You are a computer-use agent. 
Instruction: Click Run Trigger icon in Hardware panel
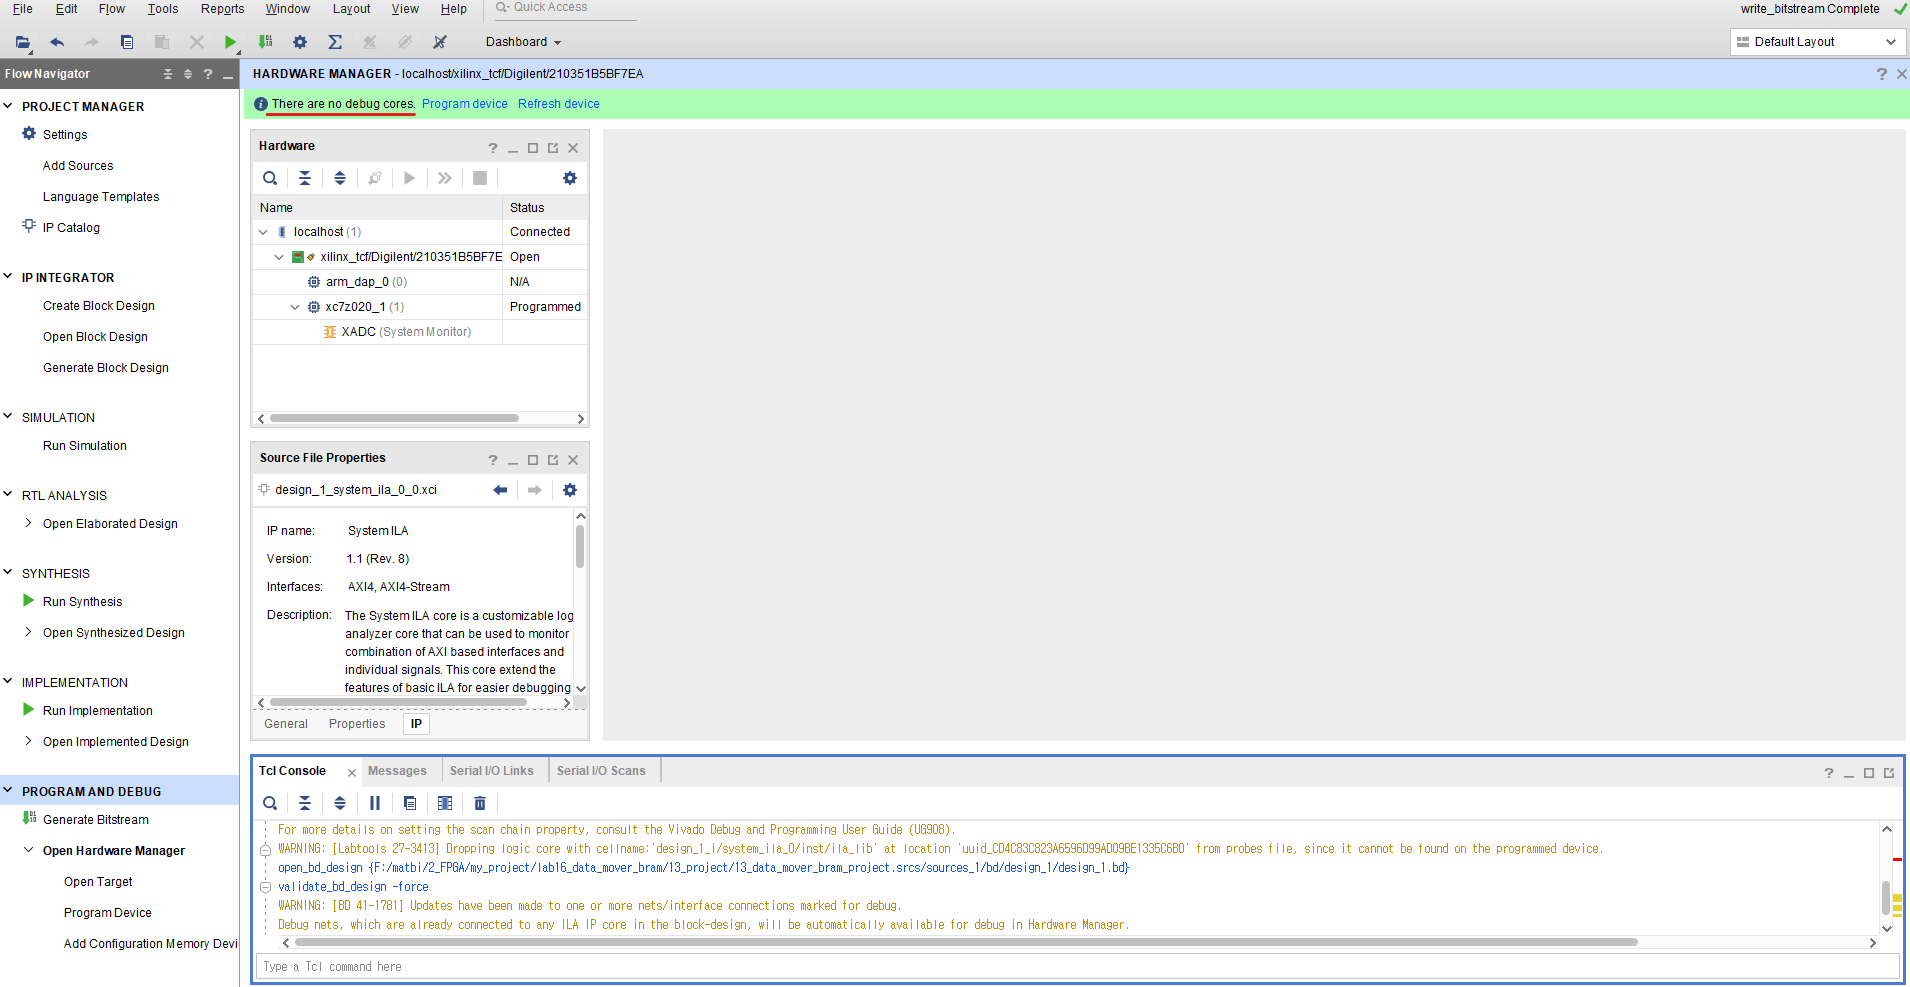pyautogui.click(x=410, y=178)
